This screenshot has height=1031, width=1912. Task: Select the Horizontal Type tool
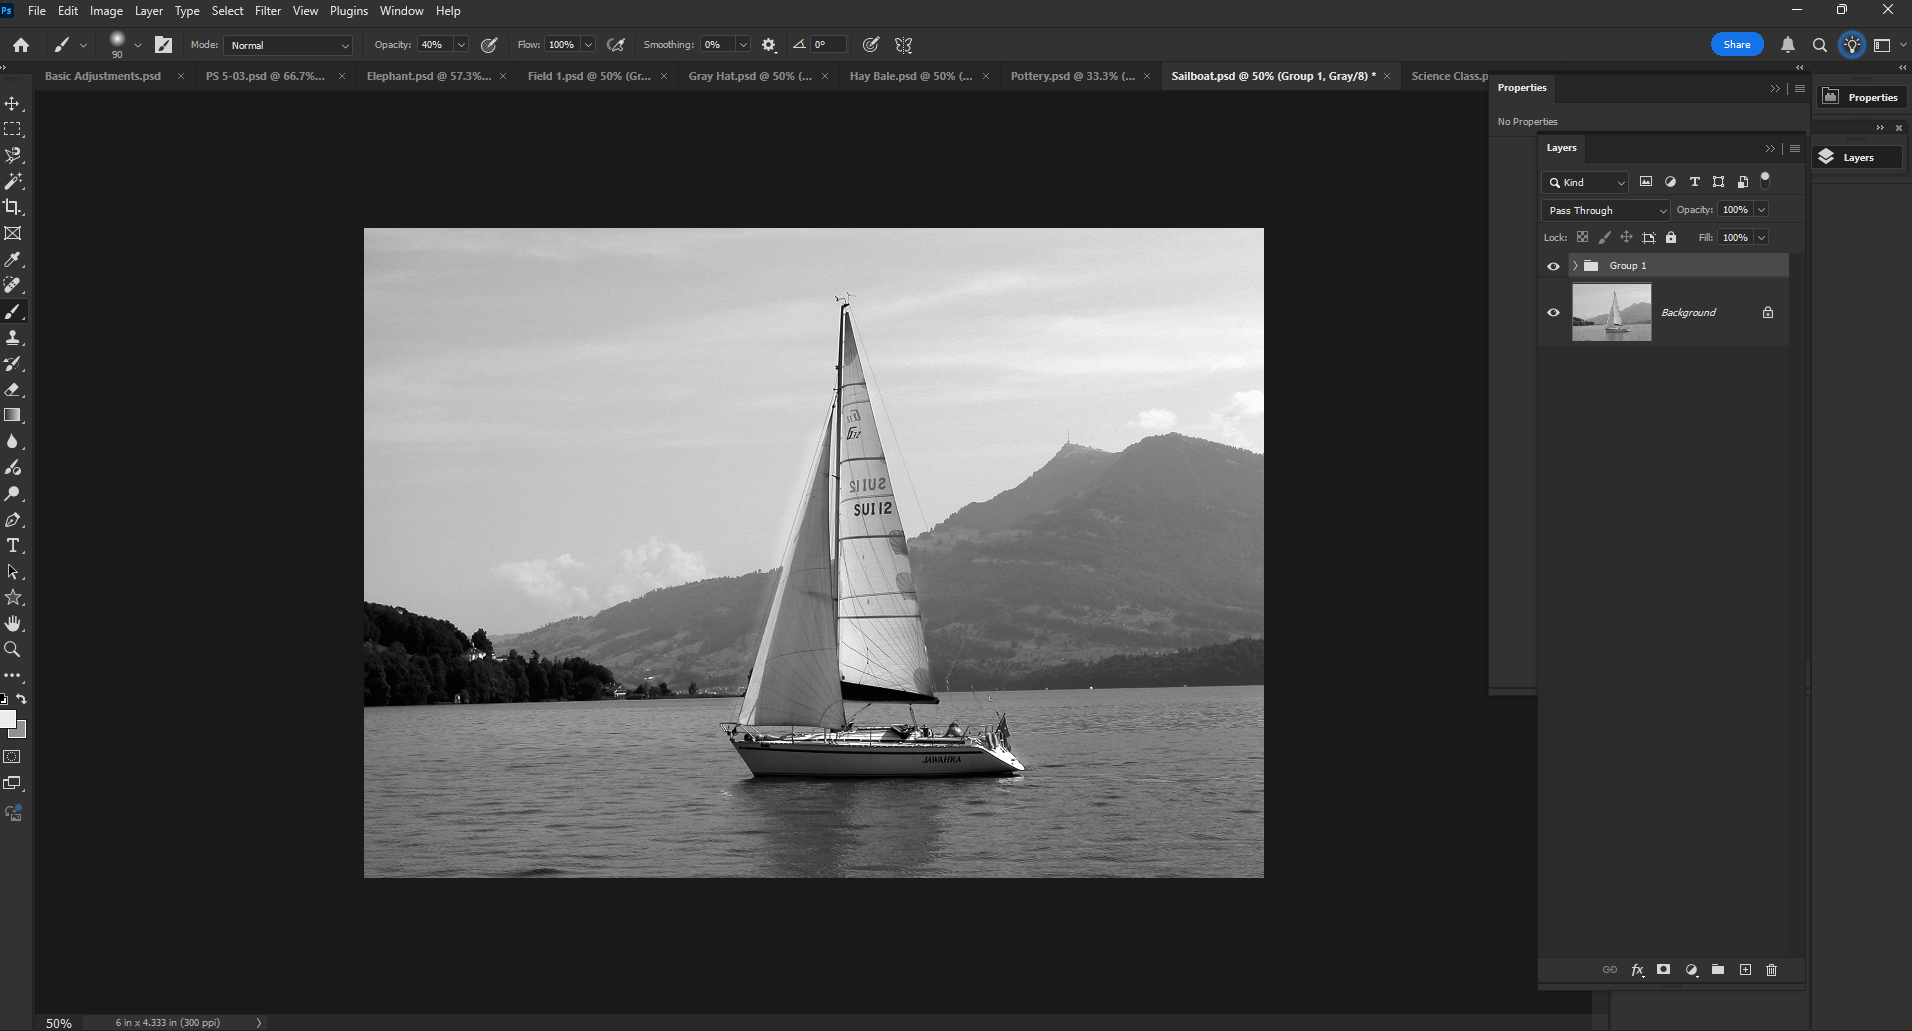[x=13, y=546]
